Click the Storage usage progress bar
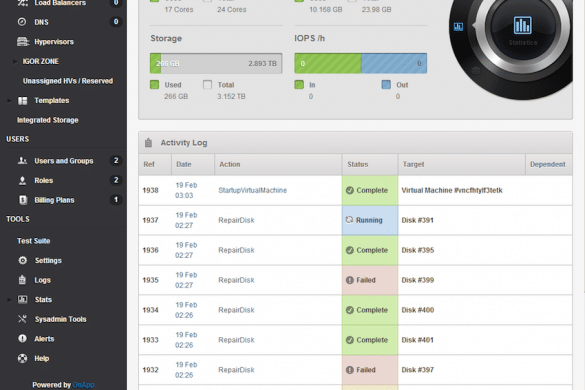The width and height of the screenshot is (585, 390). click(x=216, y=63)
